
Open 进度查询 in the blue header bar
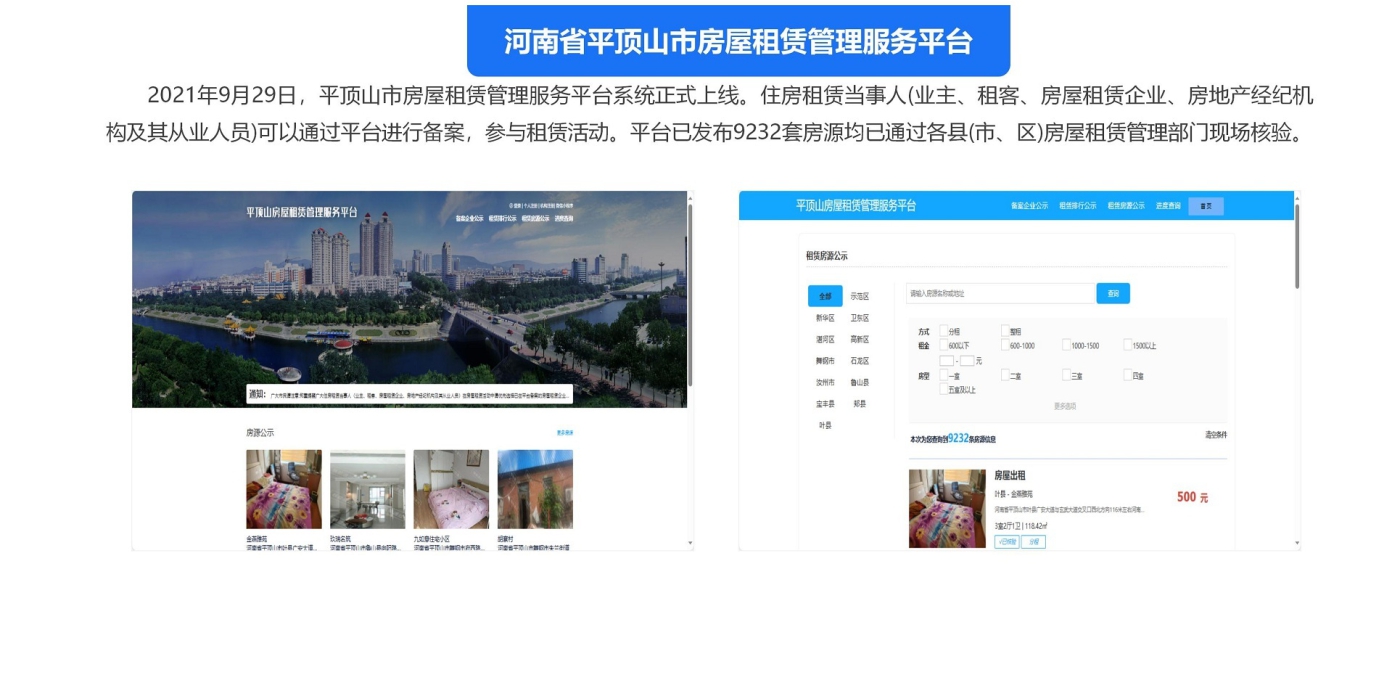[1168, 206]
